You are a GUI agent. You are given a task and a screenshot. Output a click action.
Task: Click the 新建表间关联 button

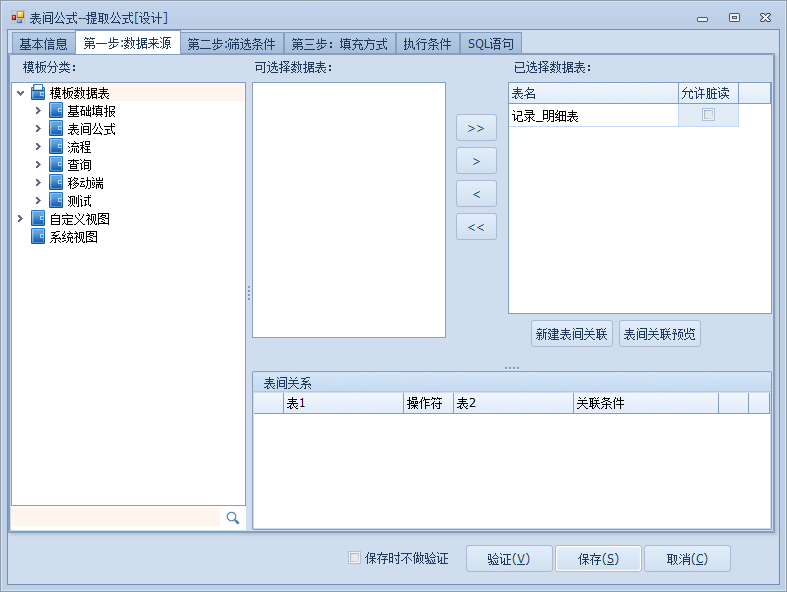coord(572,334)
